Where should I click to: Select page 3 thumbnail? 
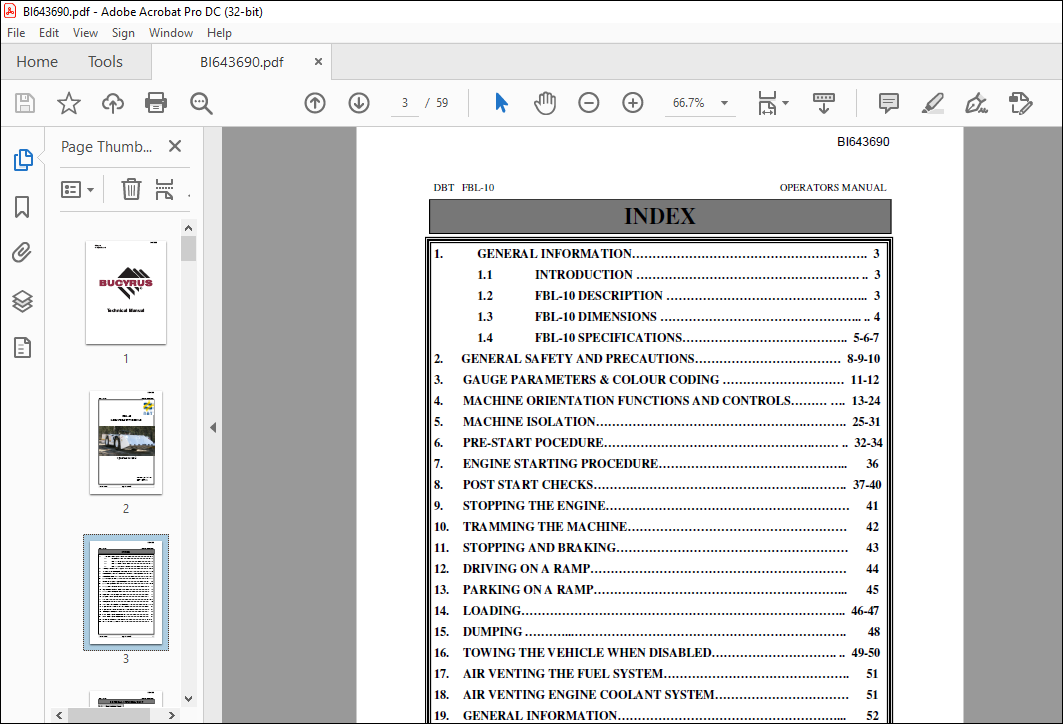(126, 592)
